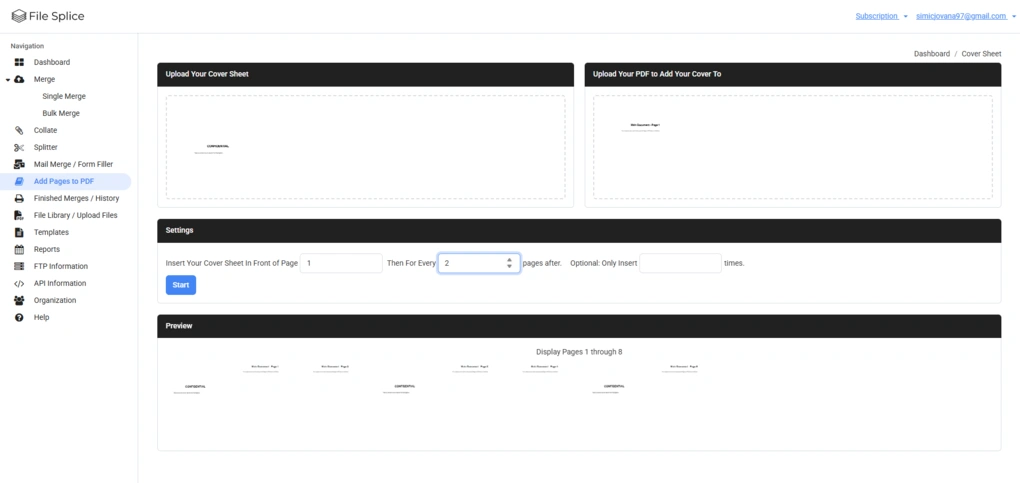Click the Main Document Page 1 preview
The width and height of the screenshot is (1020, 483).
click(260, 369)
